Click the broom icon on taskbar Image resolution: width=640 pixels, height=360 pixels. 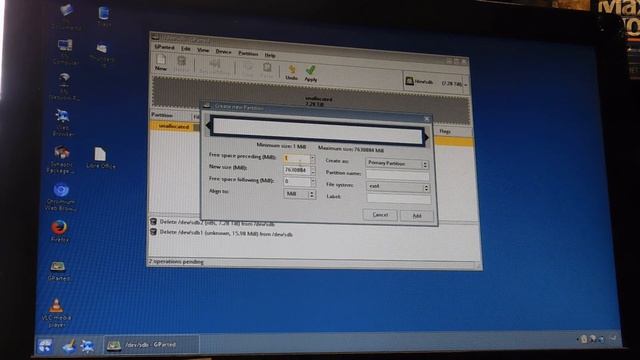[69, 346]
